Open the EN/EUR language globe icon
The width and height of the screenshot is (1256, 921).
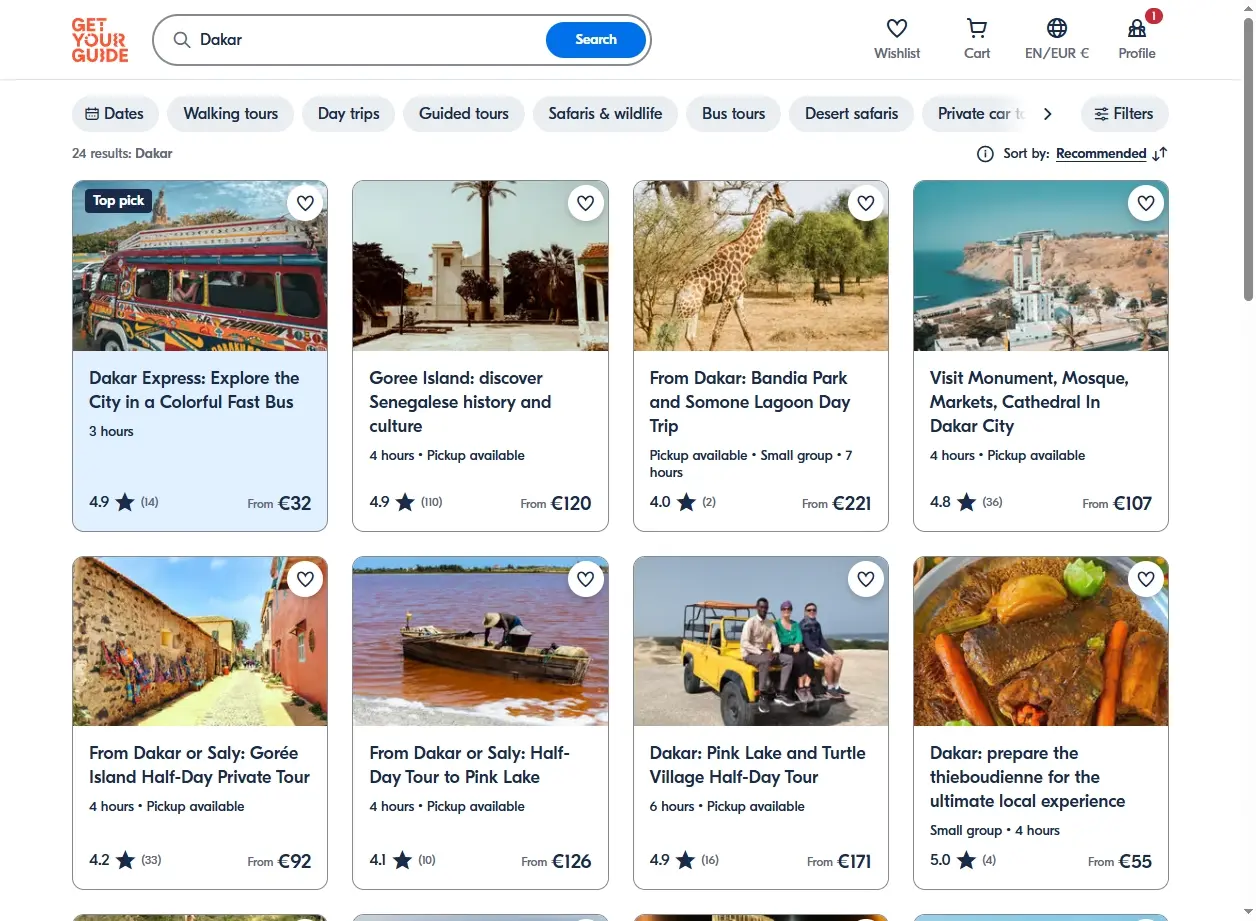coord(1057,28)
